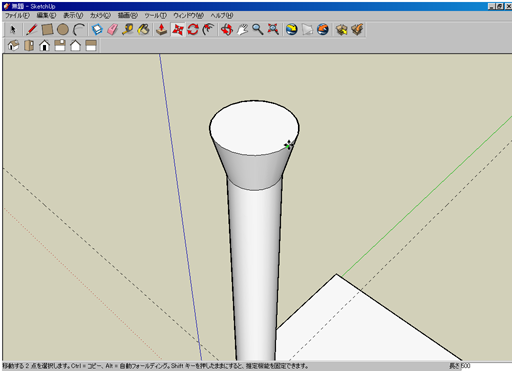Image resolution: width=512 pixels, height=371 pixels.
Task: Click the SketchUp title bar app icon
Action: pos(7,6)
